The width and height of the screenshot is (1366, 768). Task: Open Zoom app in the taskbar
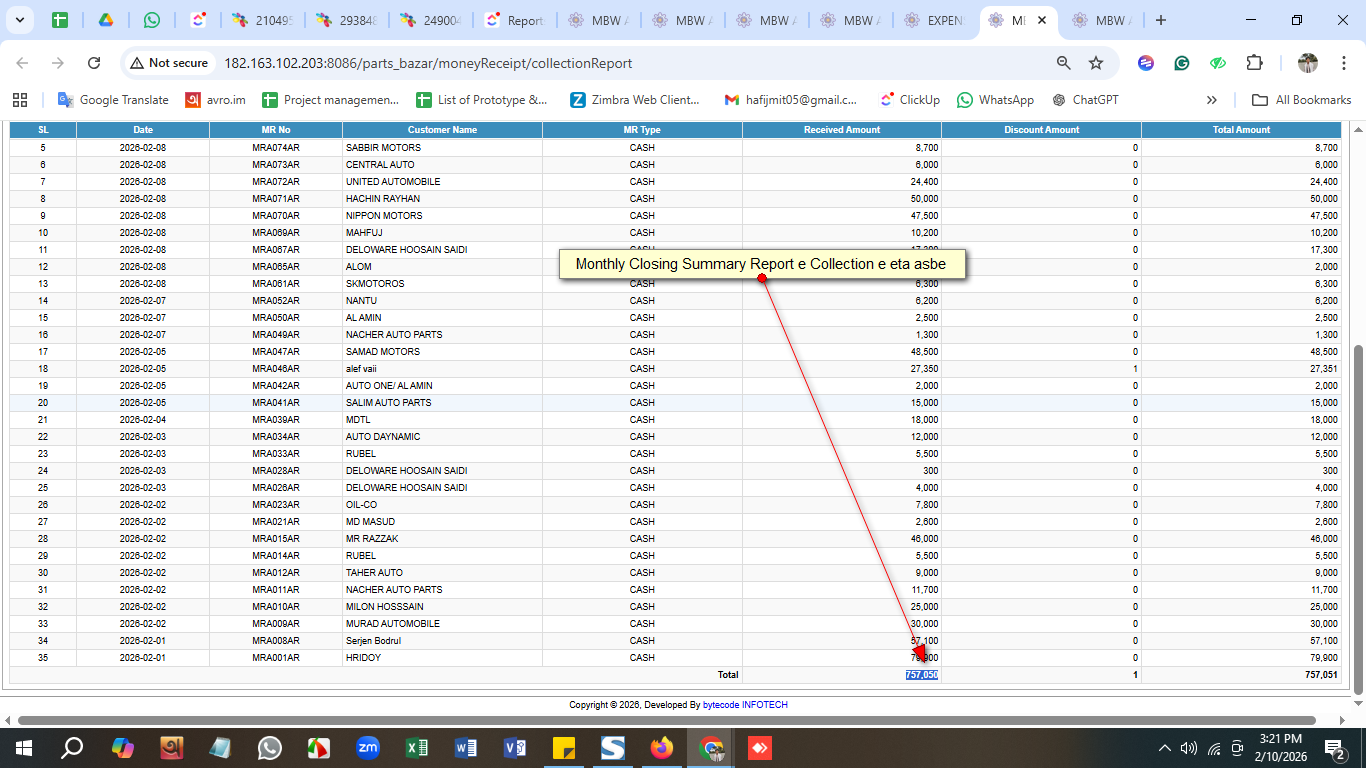pos(368,748)
